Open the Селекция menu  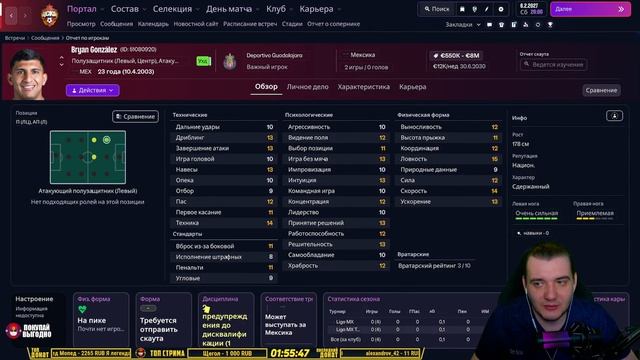coord(172,9)
